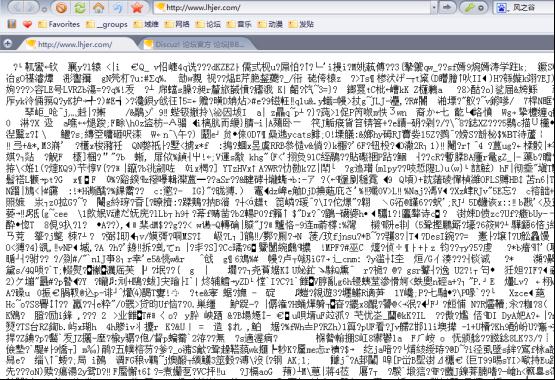Open the 音乐 bookmark folder
This screenshot has width=555, height=380.
click(x=239, y=24)
